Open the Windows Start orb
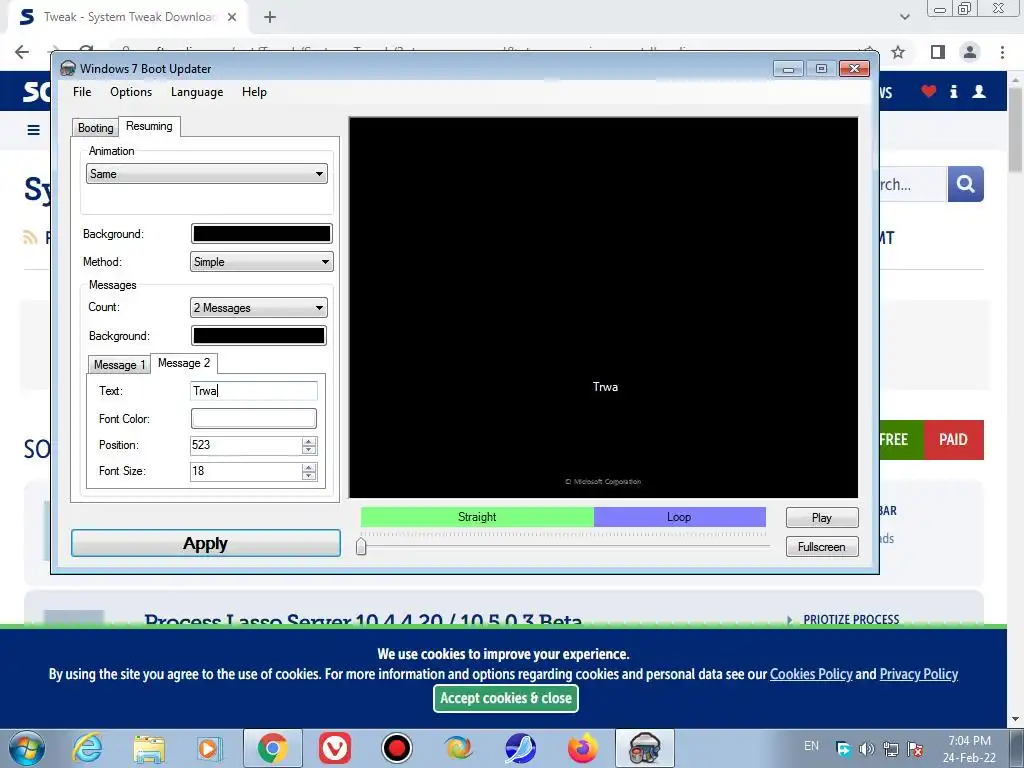Viewport: 1024px width, 768px height. [x=27, y=748]
